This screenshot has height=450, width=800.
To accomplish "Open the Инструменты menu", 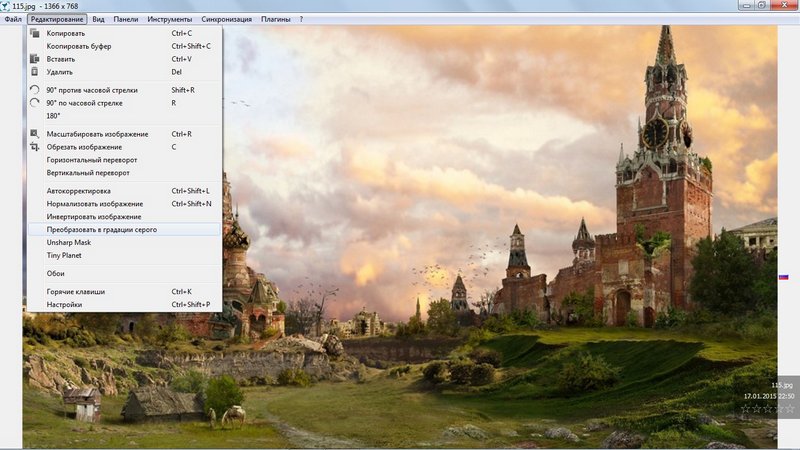I will coord(169,19).
